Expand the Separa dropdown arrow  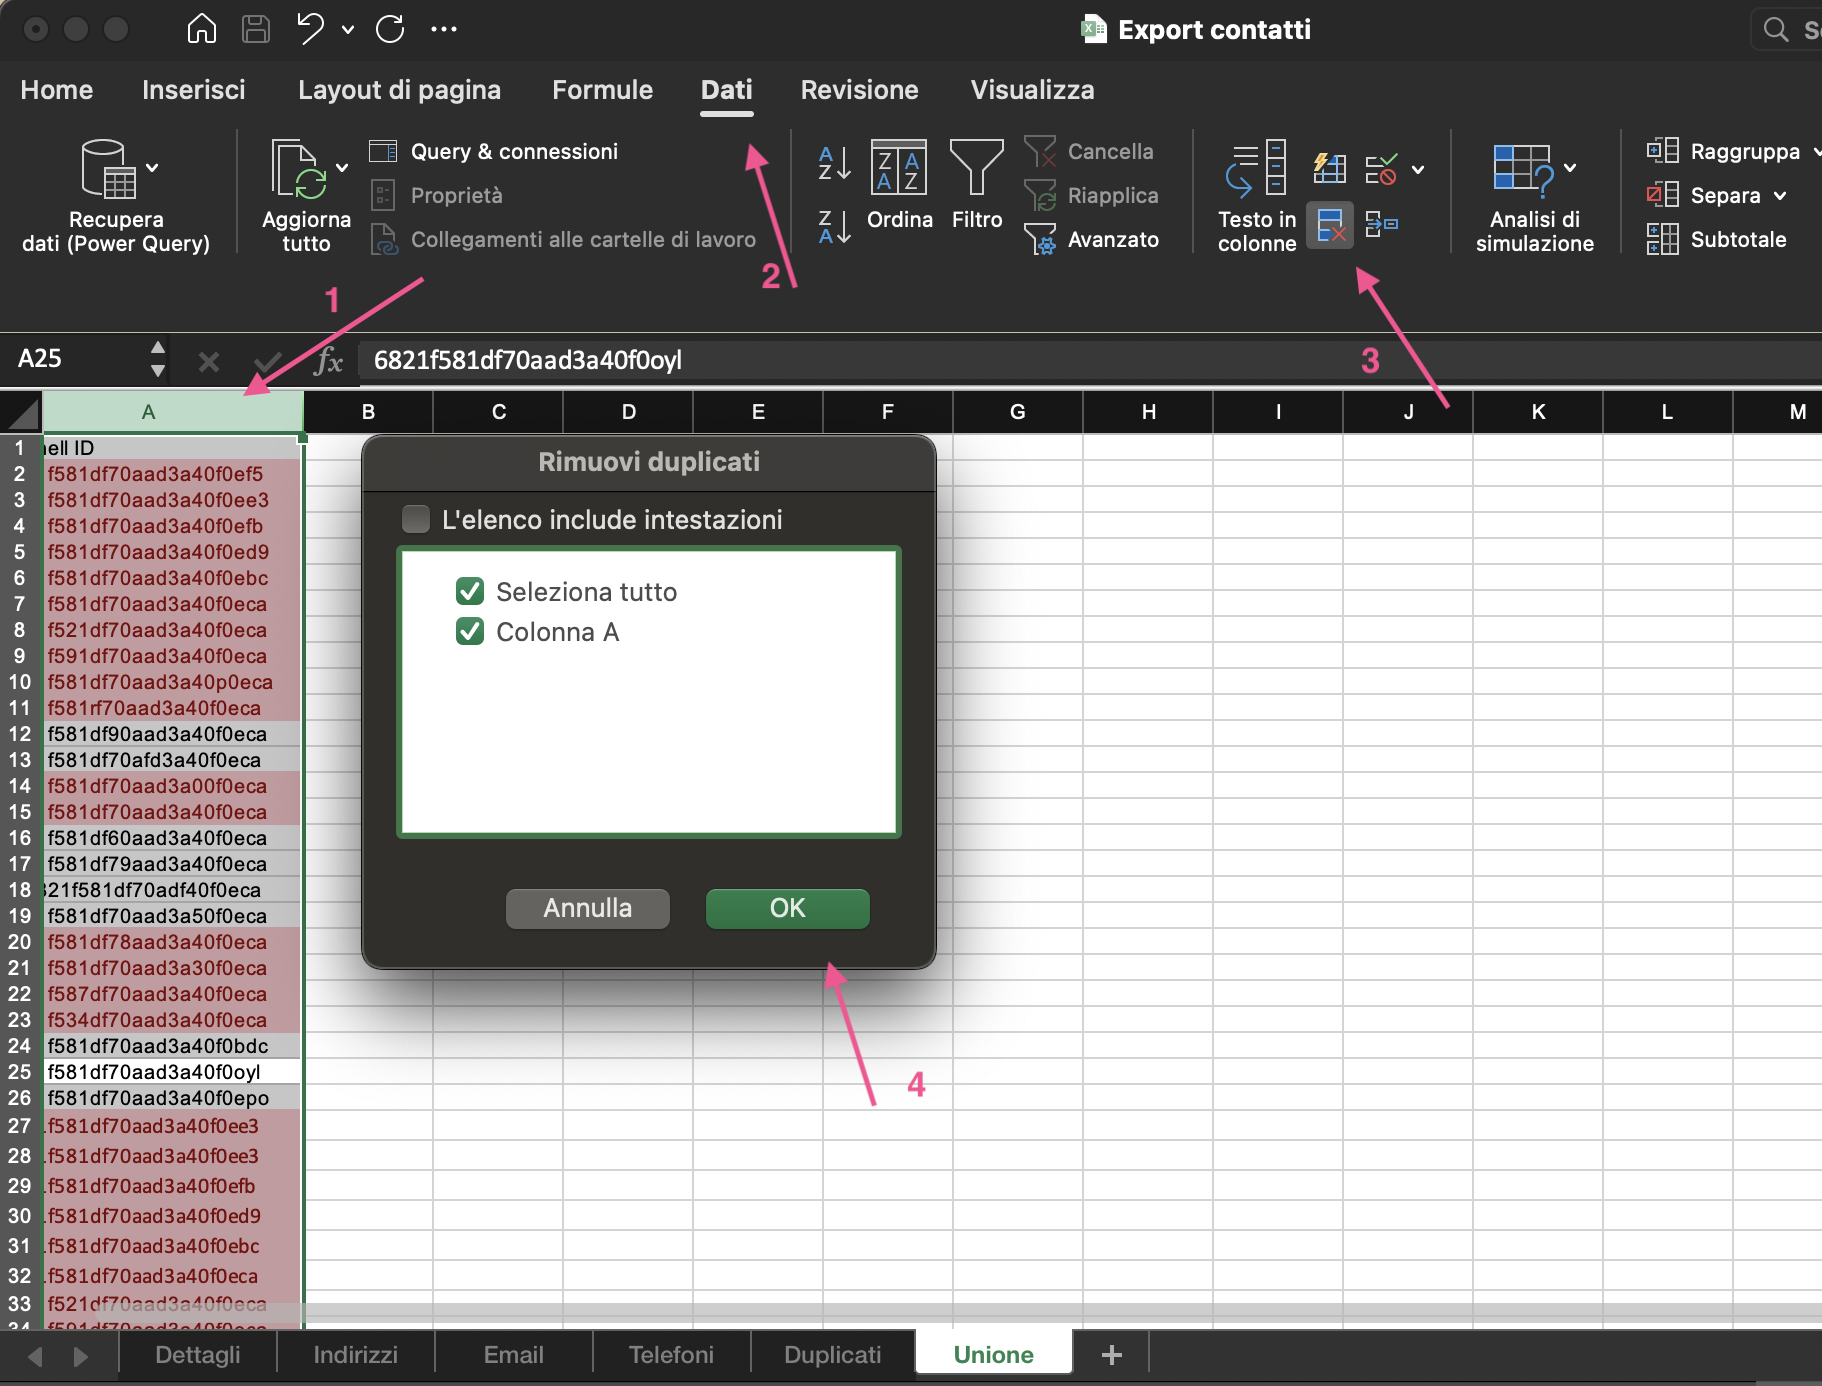pos(1780,196)
